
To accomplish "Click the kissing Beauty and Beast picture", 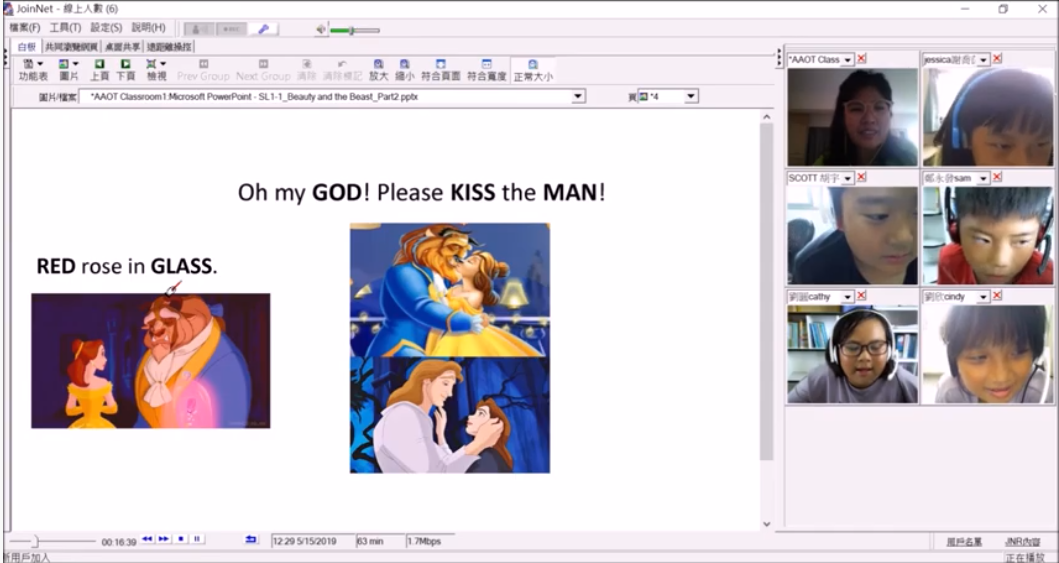I will (x=450, y=290).
